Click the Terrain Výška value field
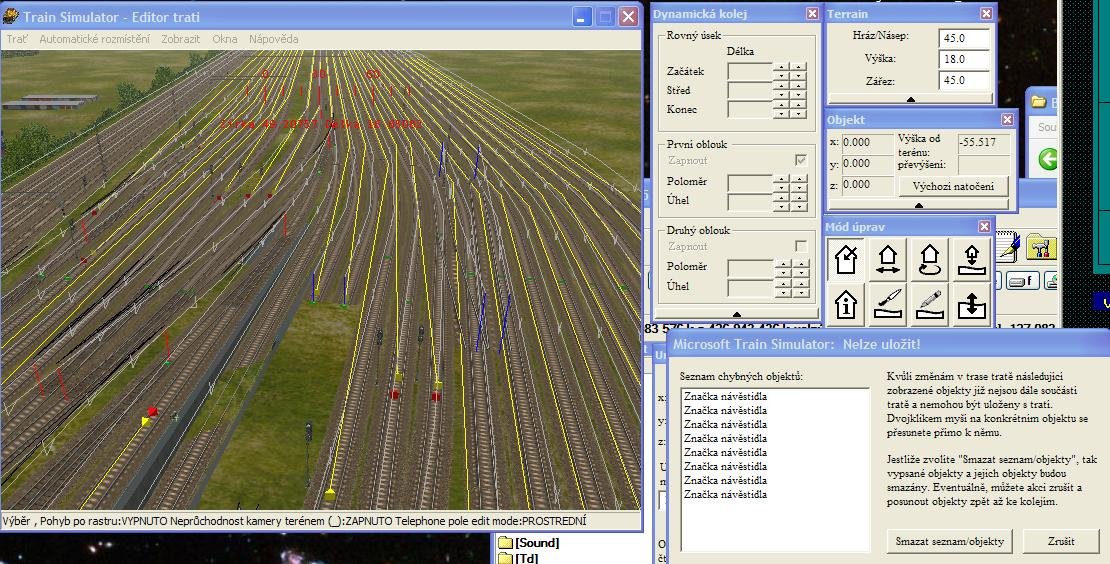Screen dimensions: 1110x564 click(x=964, y=59)
